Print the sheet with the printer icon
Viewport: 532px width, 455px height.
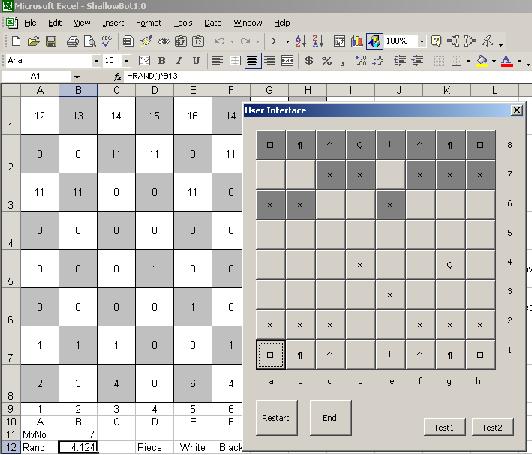73,41
